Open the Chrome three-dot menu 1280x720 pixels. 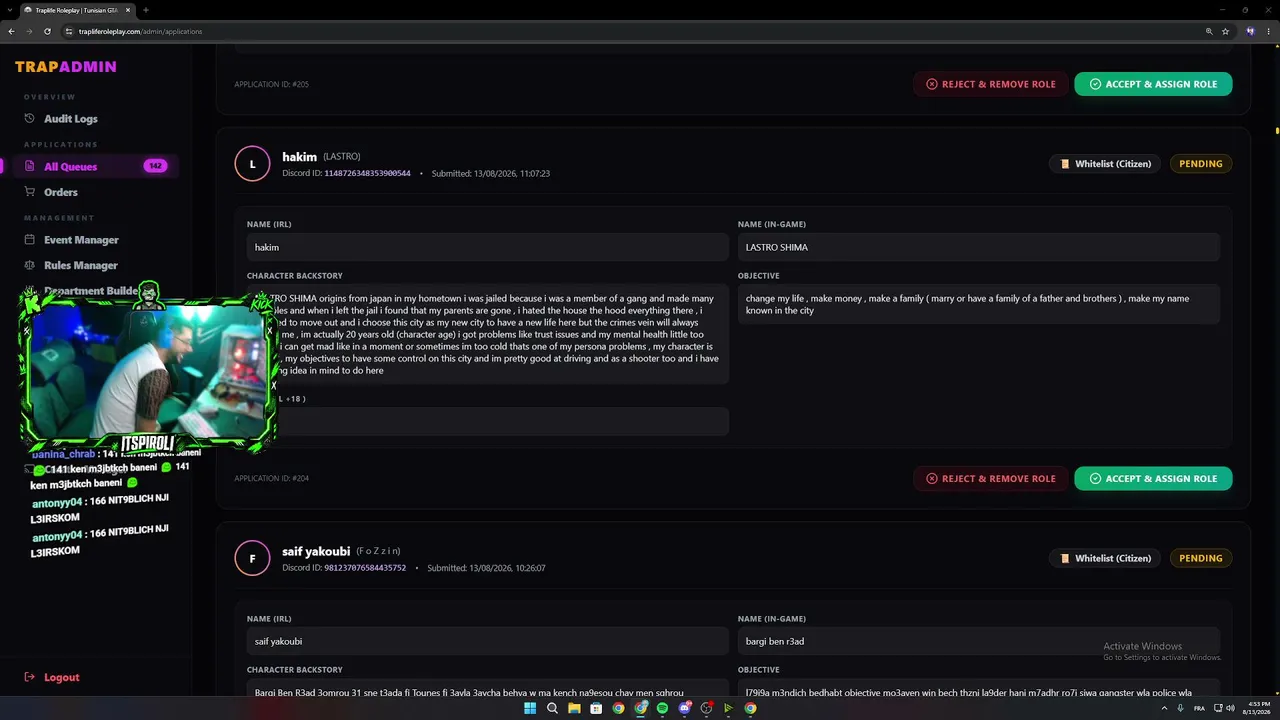[x=1269, y=31]
